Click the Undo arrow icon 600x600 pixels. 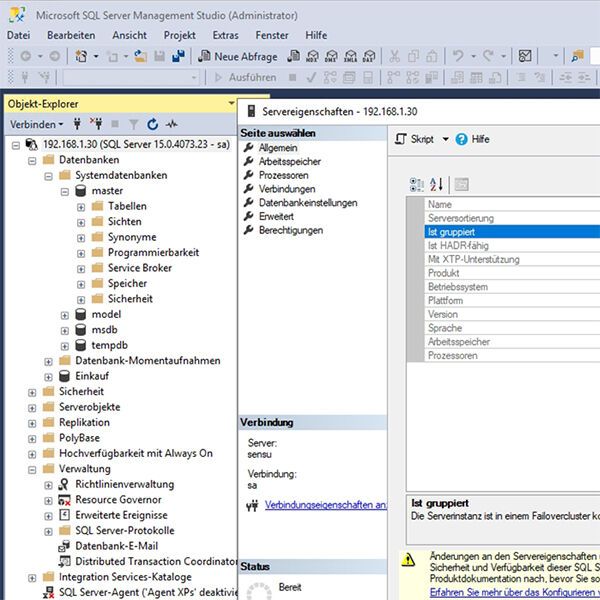[x=458, y=56]
